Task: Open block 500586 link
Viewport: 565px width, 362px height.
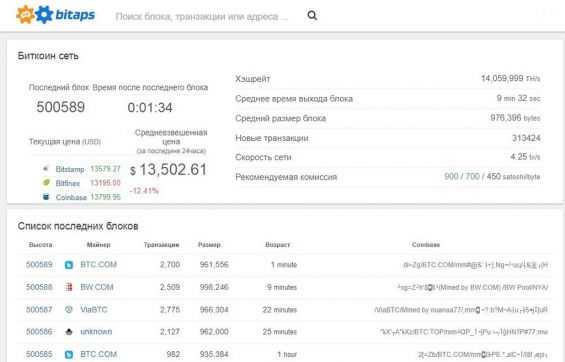Action: [x=39, y=332]
